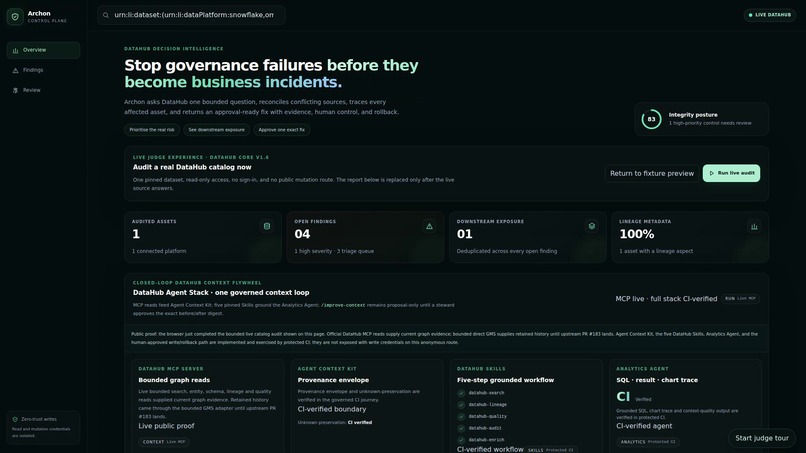Click the Approve one exact fix chip
This screenshot has height=453, width=806.
pos(282,130)
